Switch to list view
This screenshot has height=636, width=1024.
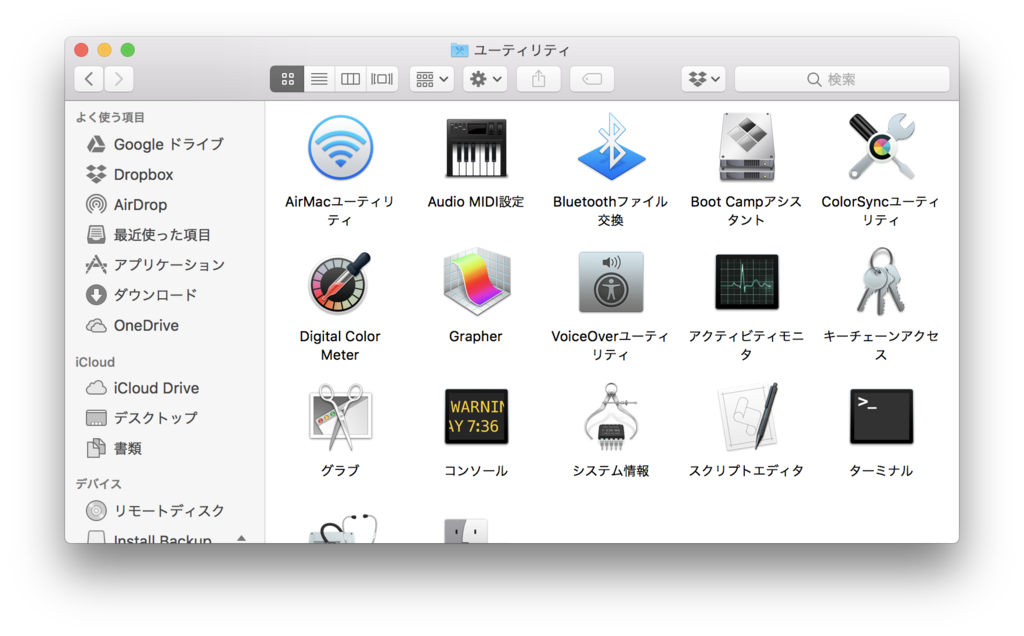(x=318, y=78)
